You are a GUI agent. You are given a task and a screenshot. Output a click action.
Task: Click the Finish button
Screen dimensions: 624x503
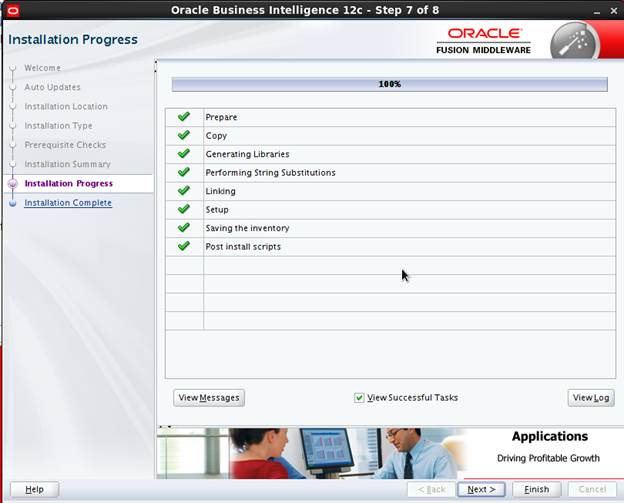[x=536, y=489]
